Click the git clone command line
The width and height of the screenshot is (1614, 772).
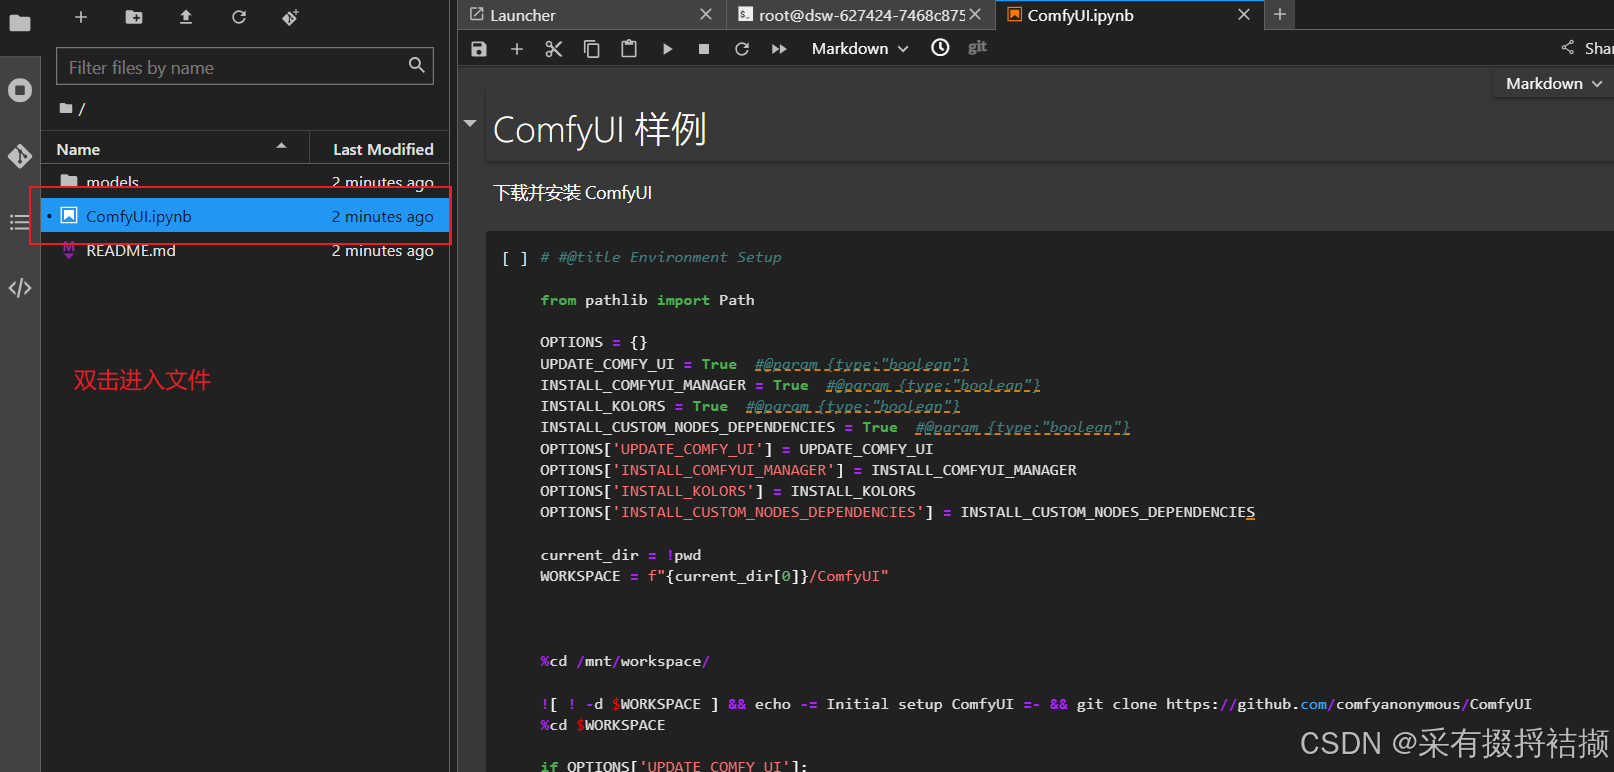pyautogui.click(x=1035, y=704)
